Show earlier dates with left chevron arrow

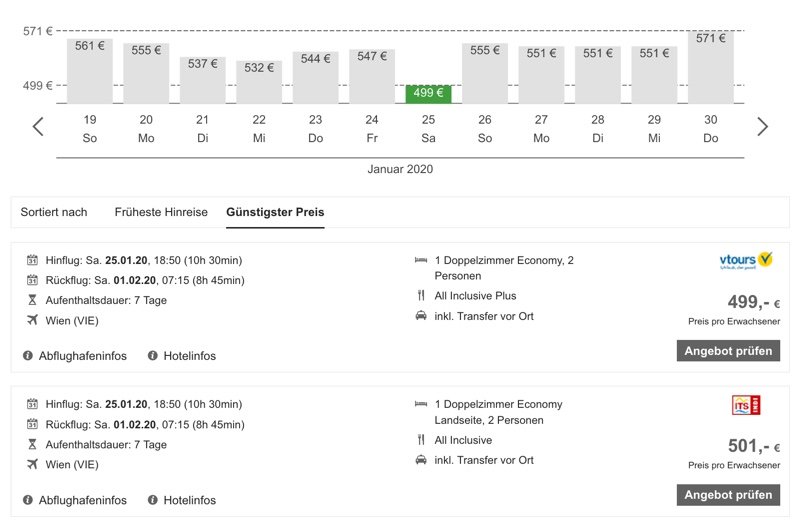(38, 127)
